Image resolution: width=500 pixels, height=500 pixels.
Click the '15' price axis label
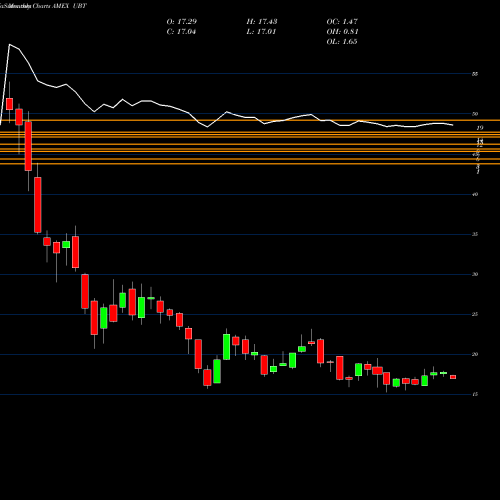[475, 394]
